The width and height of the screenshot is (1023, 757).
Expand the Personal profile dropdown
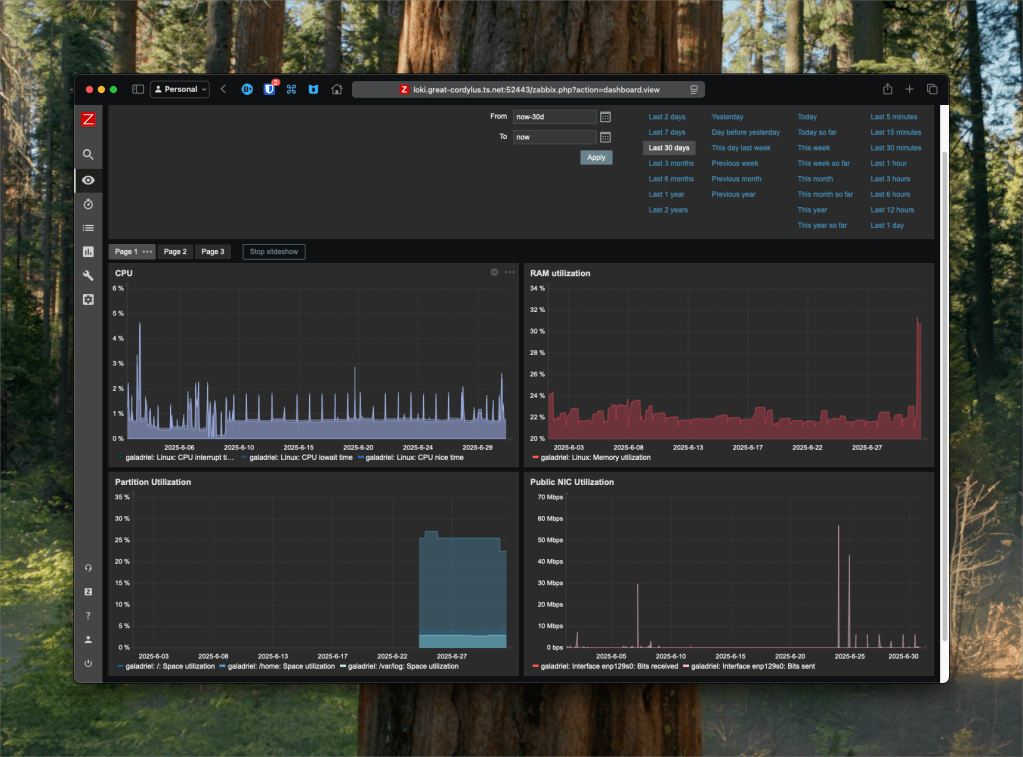180,89
